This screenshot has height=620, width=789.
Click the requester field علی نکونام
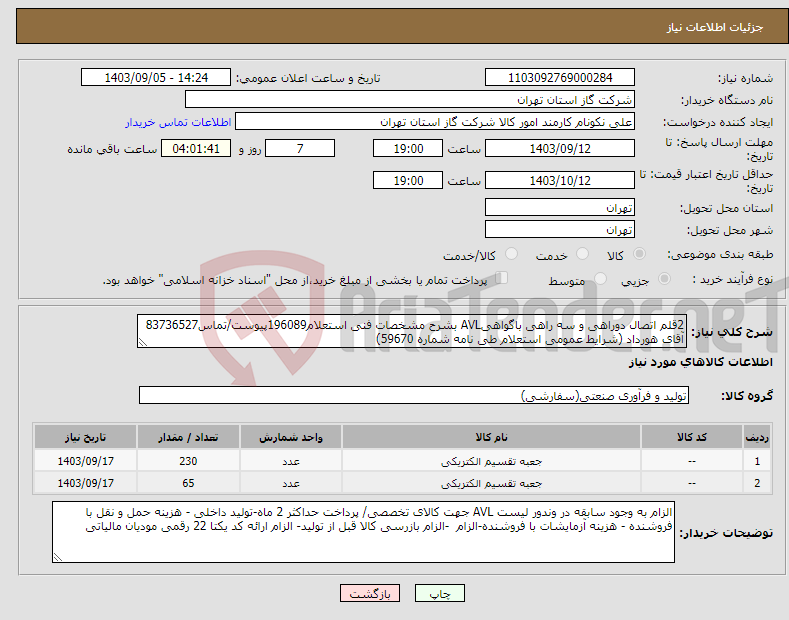click(x=435, y=122)
